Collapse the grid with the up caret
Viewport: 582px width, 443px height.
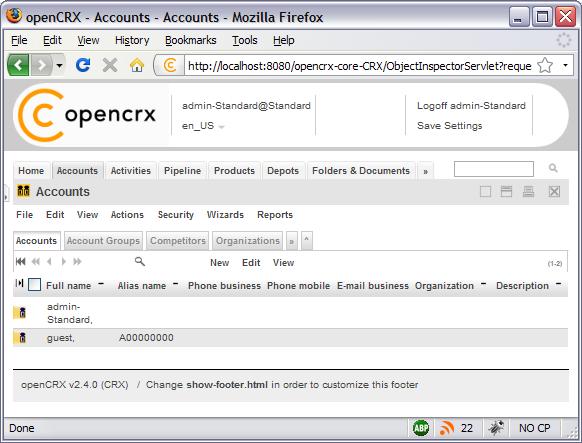coord(307,241)
